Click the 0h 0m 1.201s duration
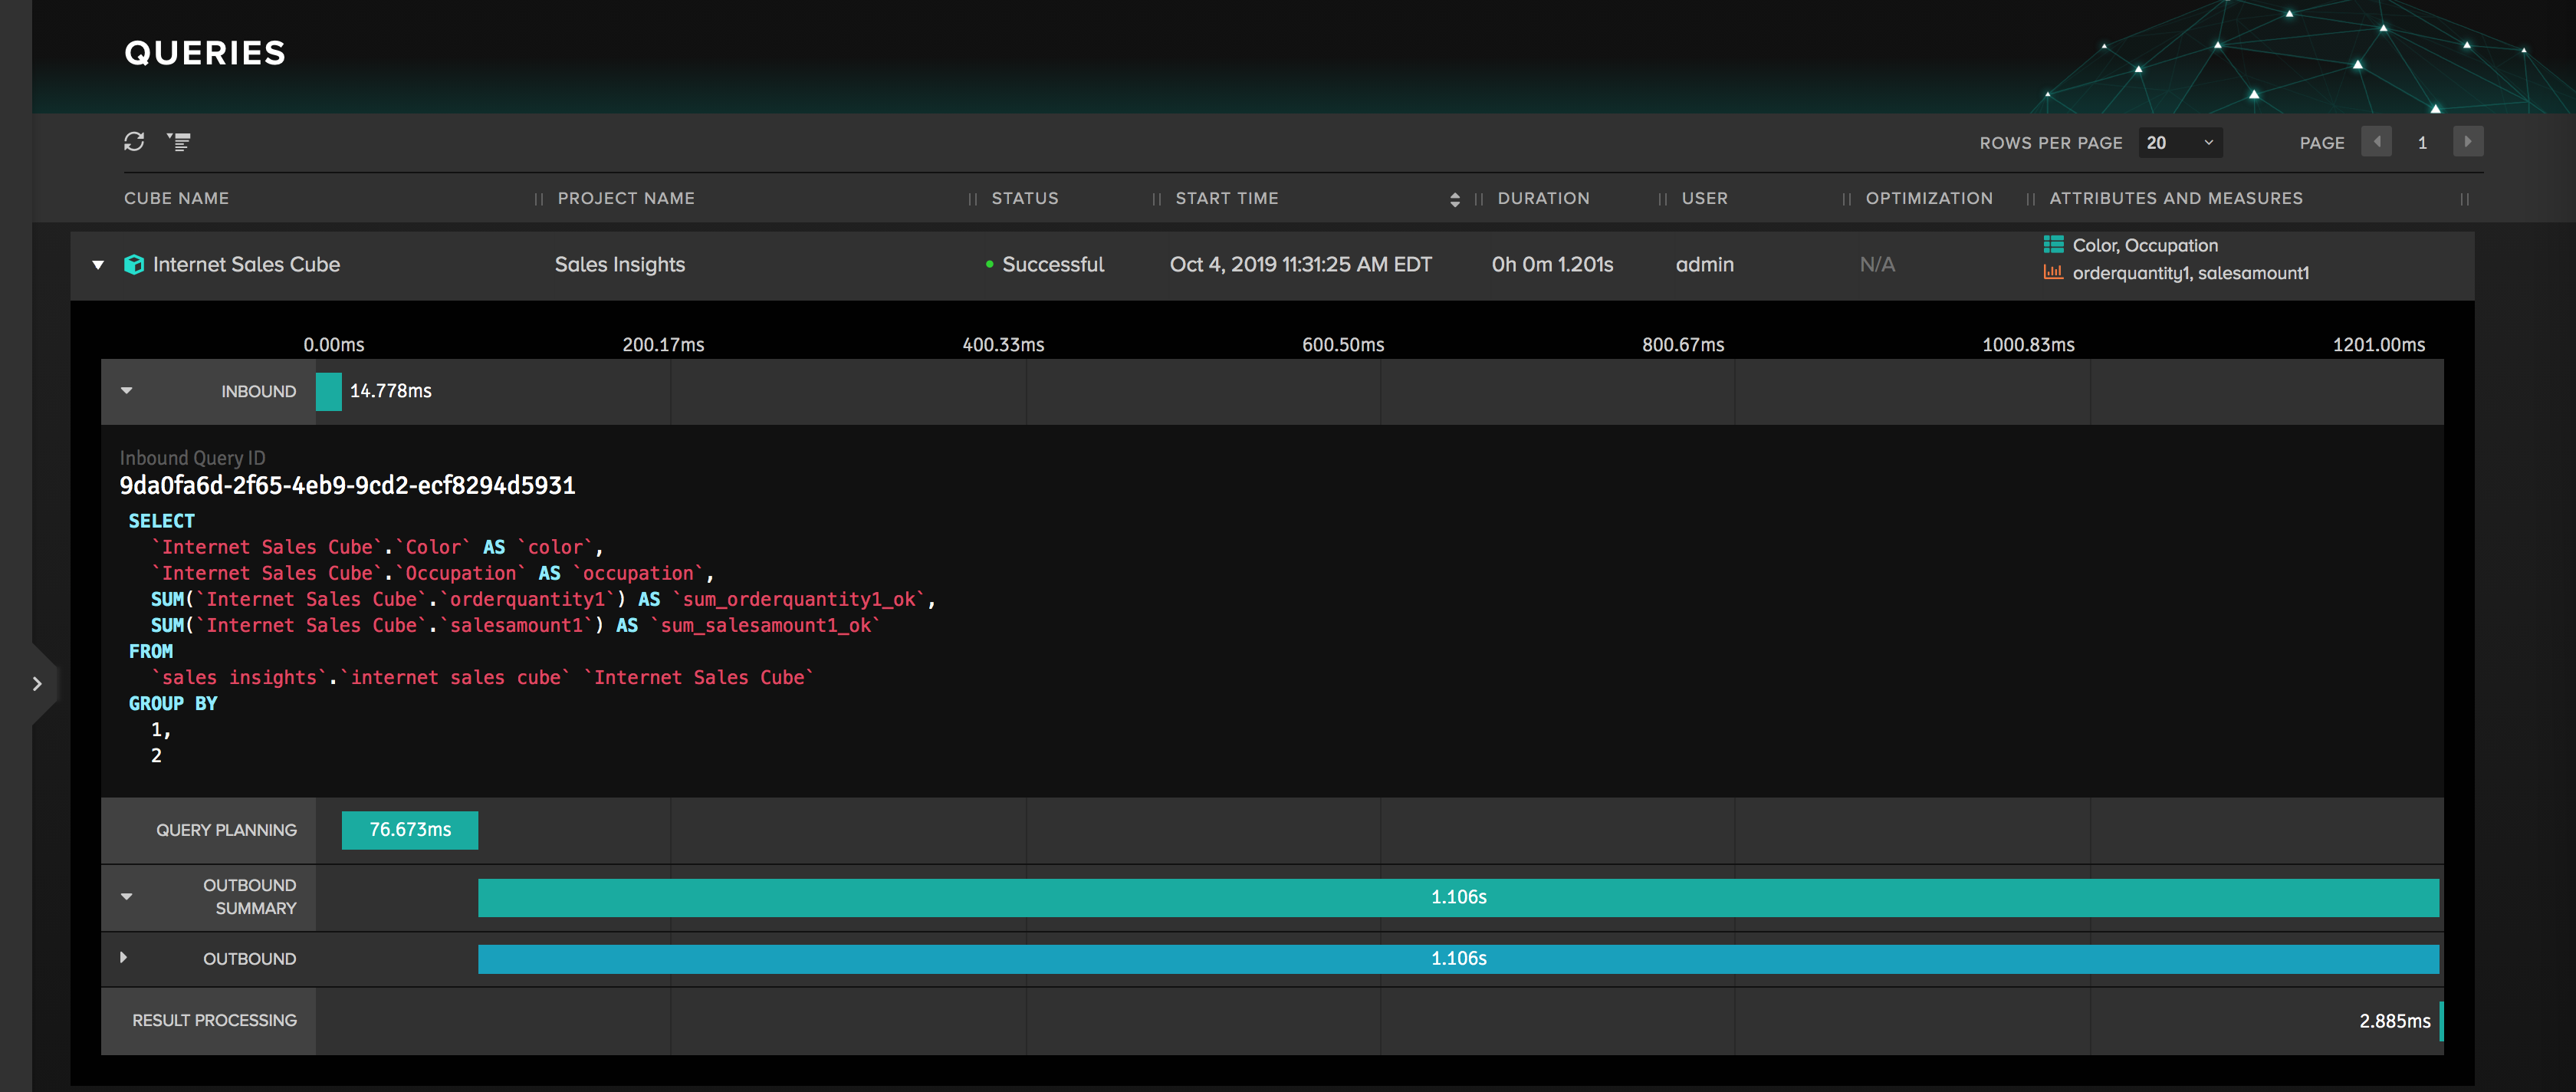This screenshot has width=2576, height=1092. 1552,265
